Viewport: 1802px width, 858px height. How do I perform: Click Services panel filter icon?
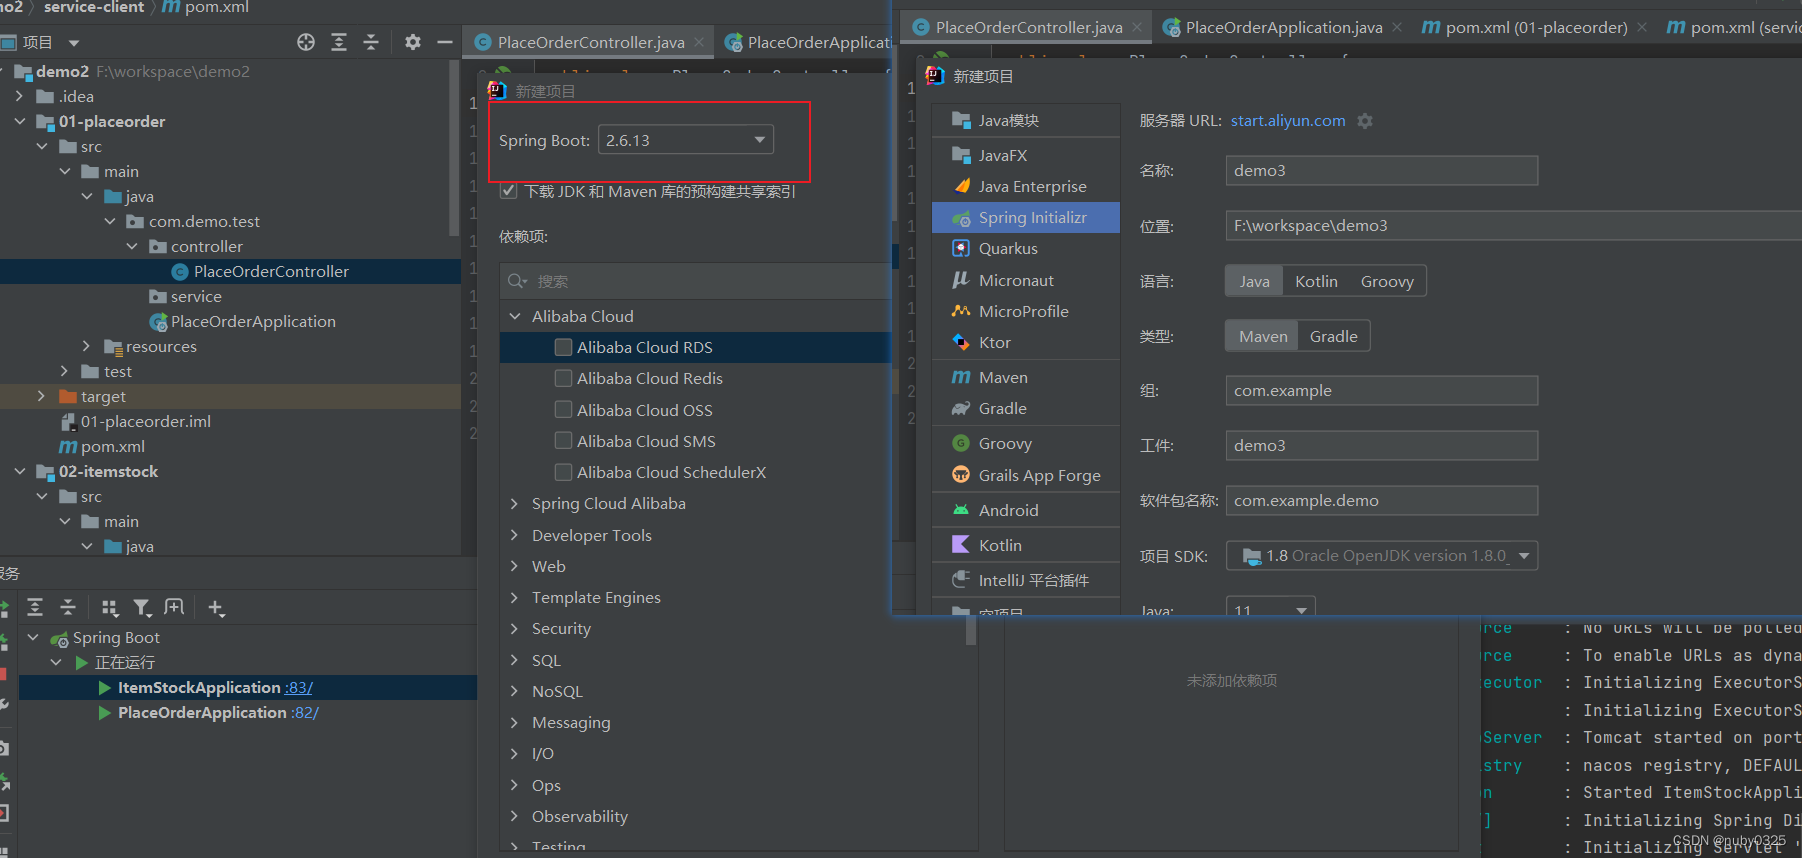[x=142, y=607]
